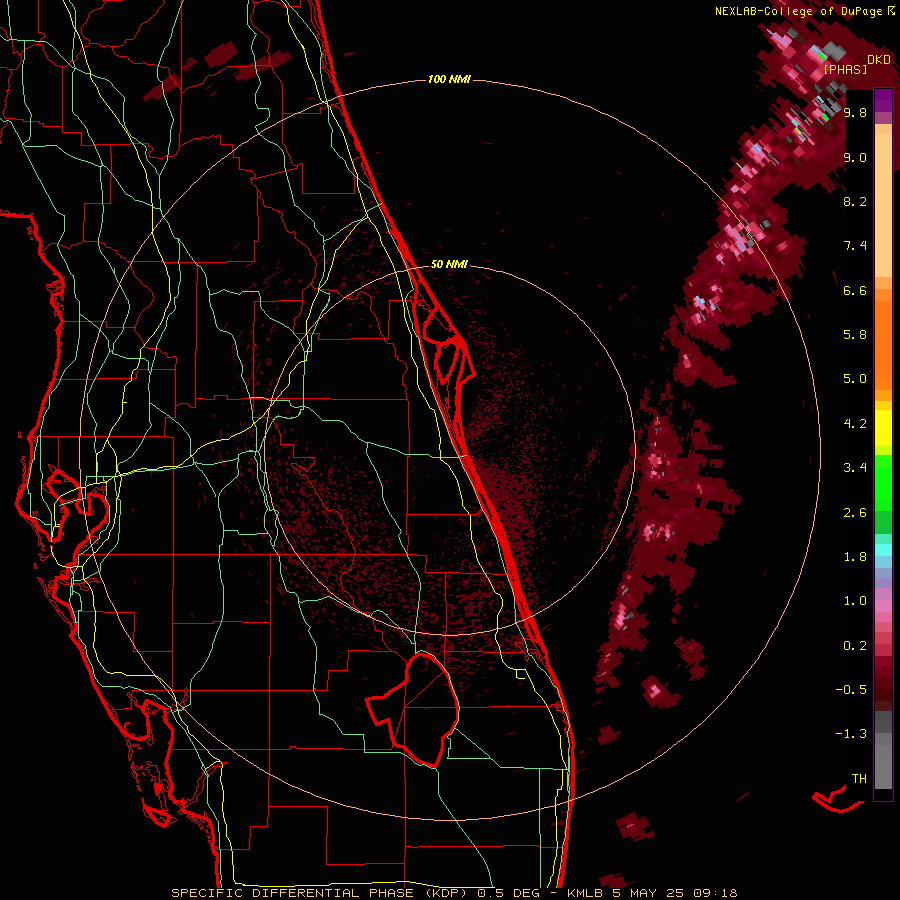Click the 50 NMI range ring label
Image resolution: width=900 pixels, height=900 pixels.
[449, 264]
